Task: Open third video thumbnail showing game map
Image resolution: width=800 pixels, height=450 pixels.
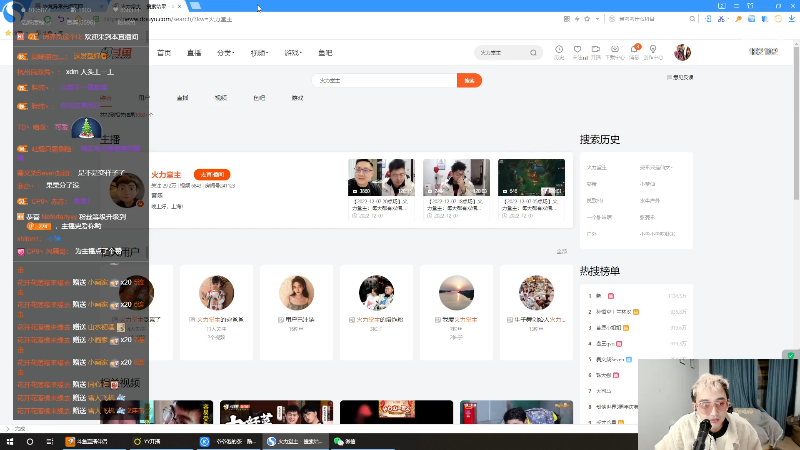Action: (531, 177)
